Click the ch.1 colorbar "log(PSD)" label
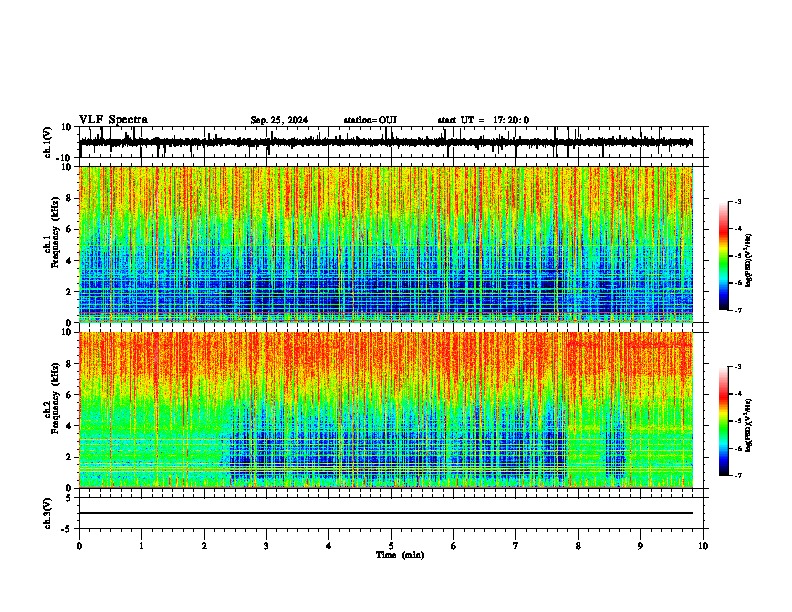 (749, 260)
